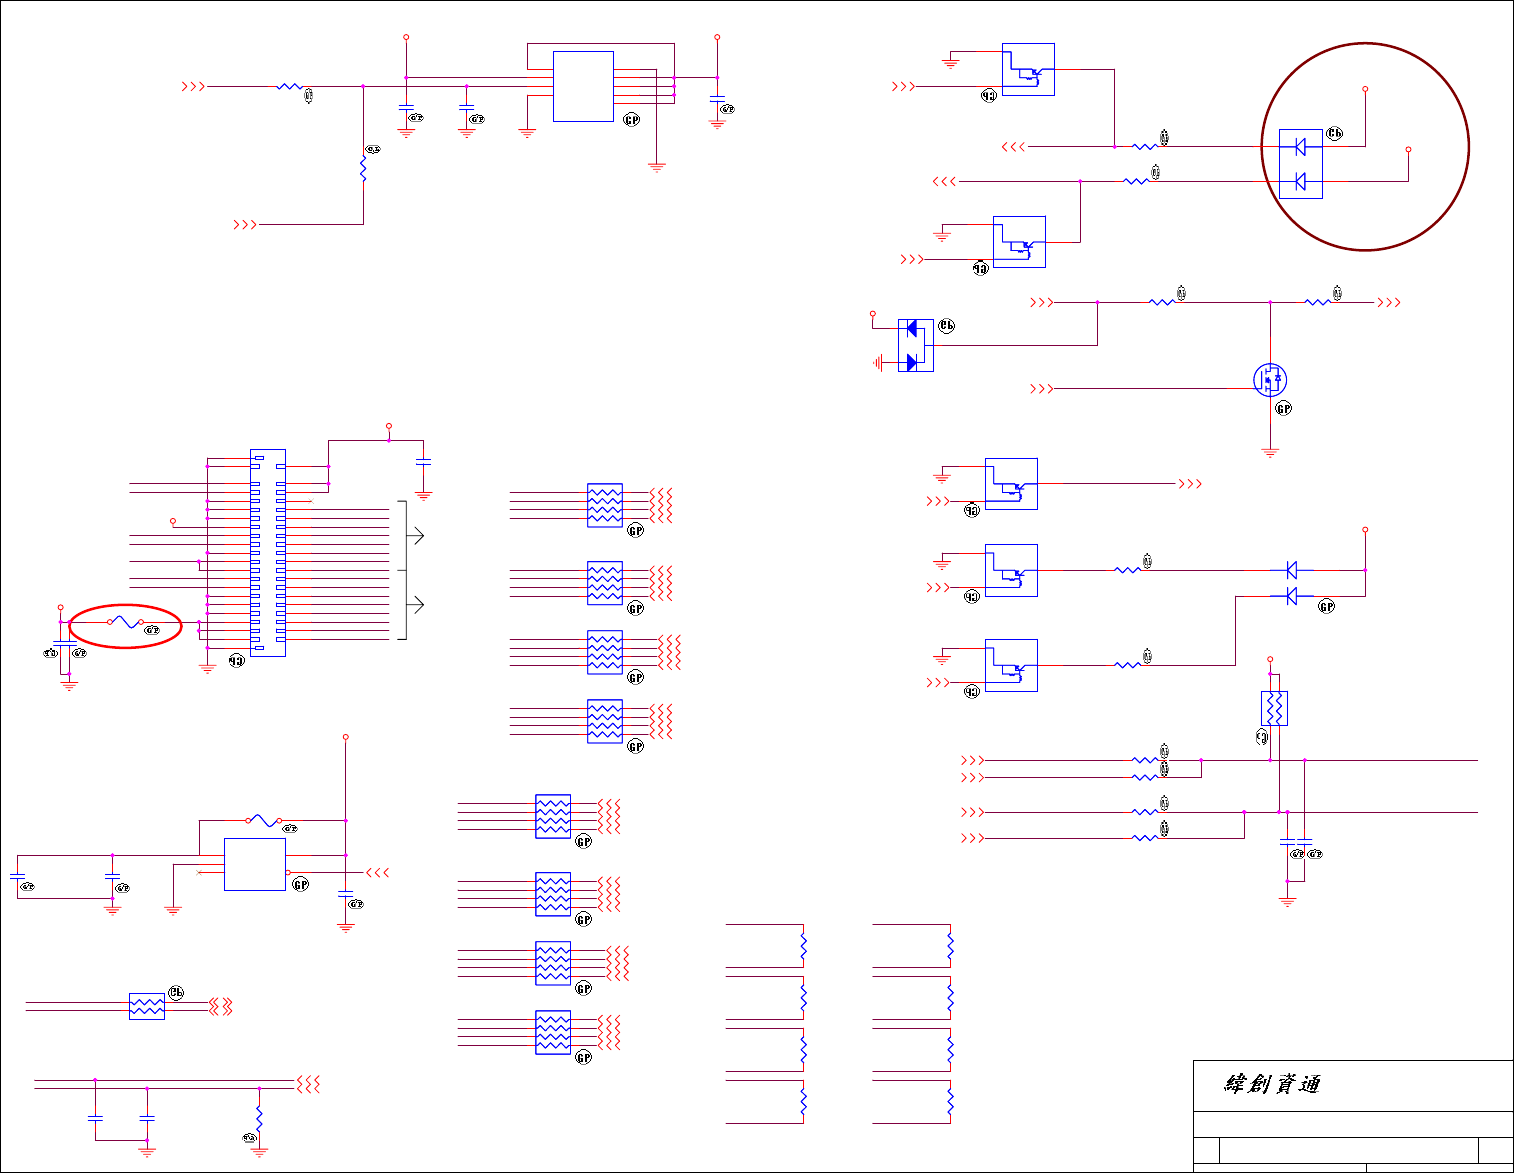Click the Wistron 緯創資通 logo in title block
The image size is (1514, 1173).
1273,1084
